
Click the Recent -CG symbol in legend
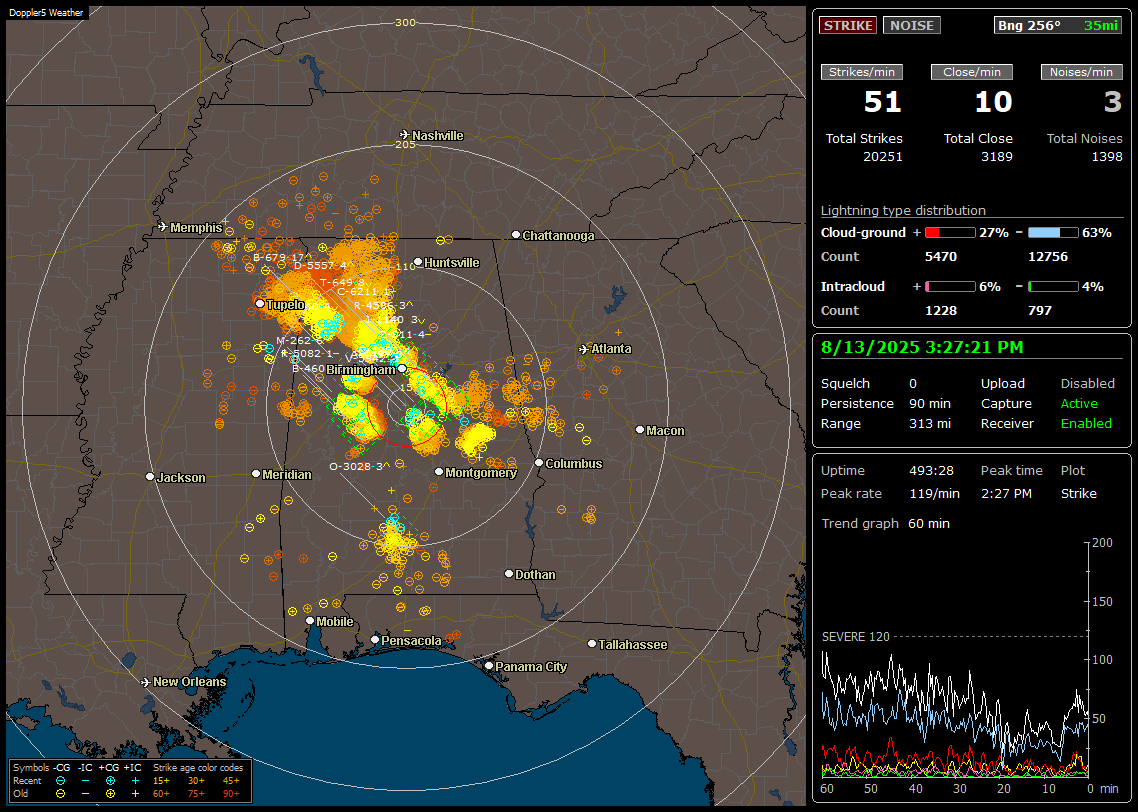pos(61,781)
